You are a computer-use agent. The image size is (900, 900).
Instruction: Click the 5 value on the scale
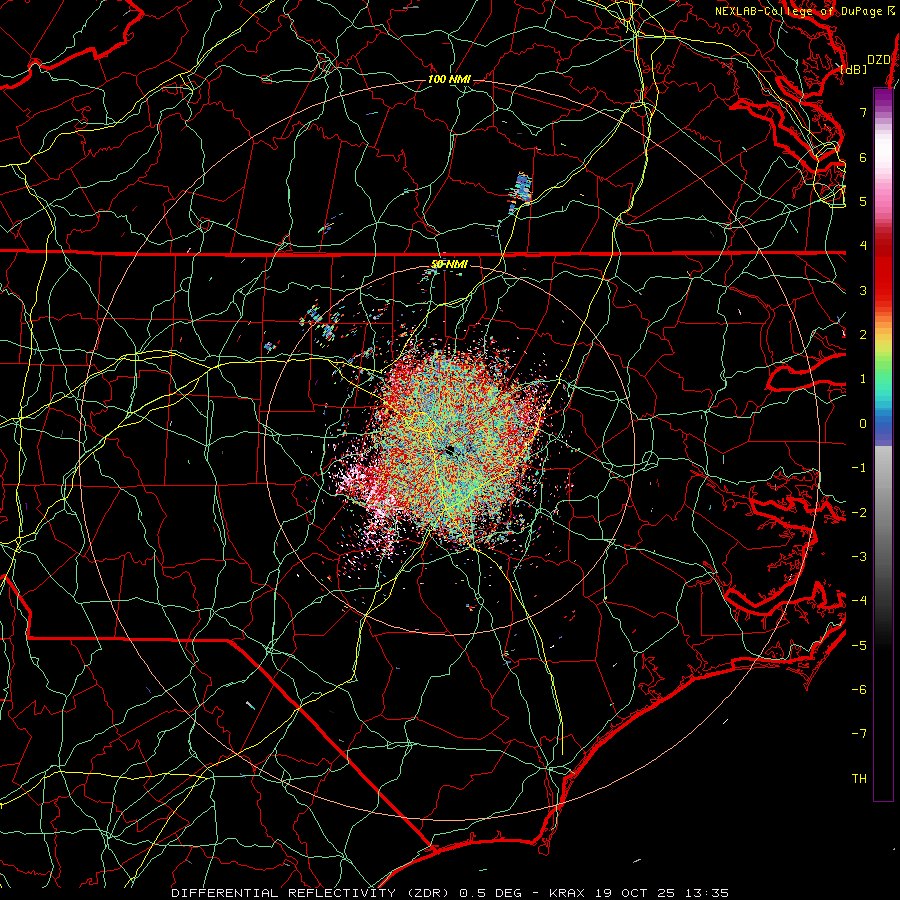(x=863, y=201)
